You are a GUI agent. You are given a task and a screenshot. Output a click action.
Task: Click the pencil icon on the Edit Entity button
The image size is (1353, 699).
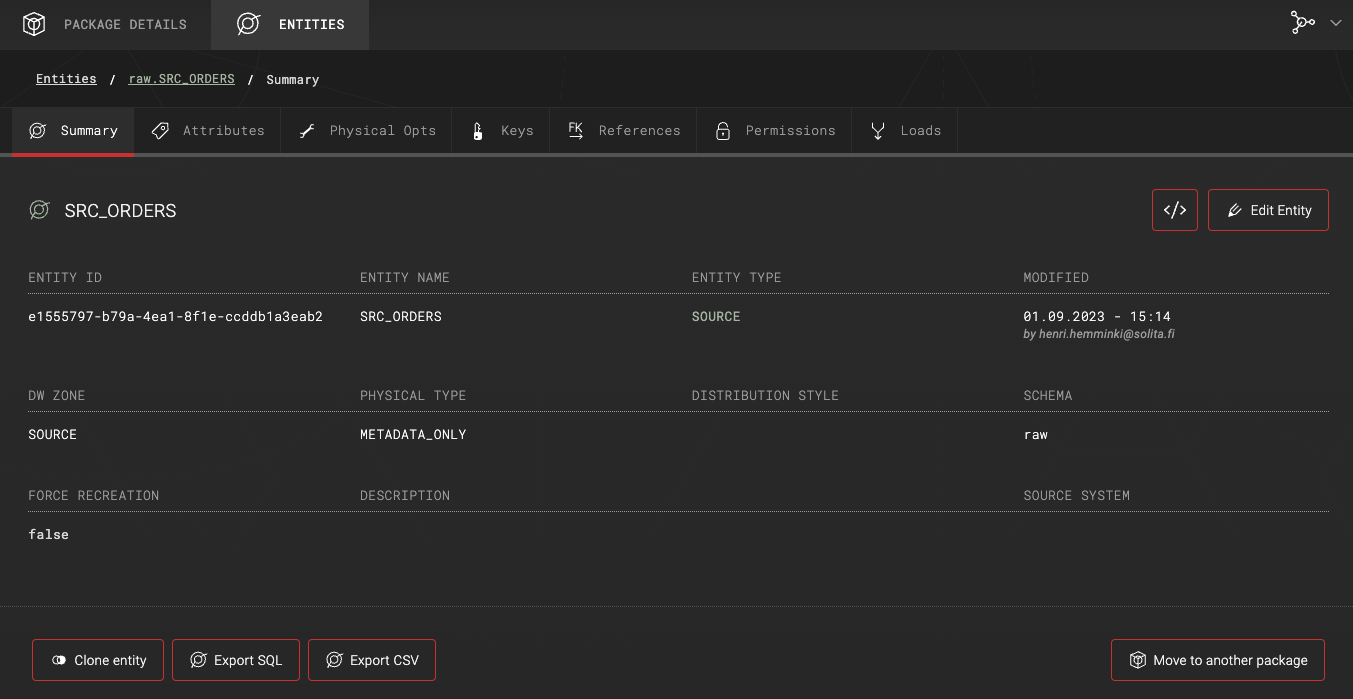point(1234,210)
